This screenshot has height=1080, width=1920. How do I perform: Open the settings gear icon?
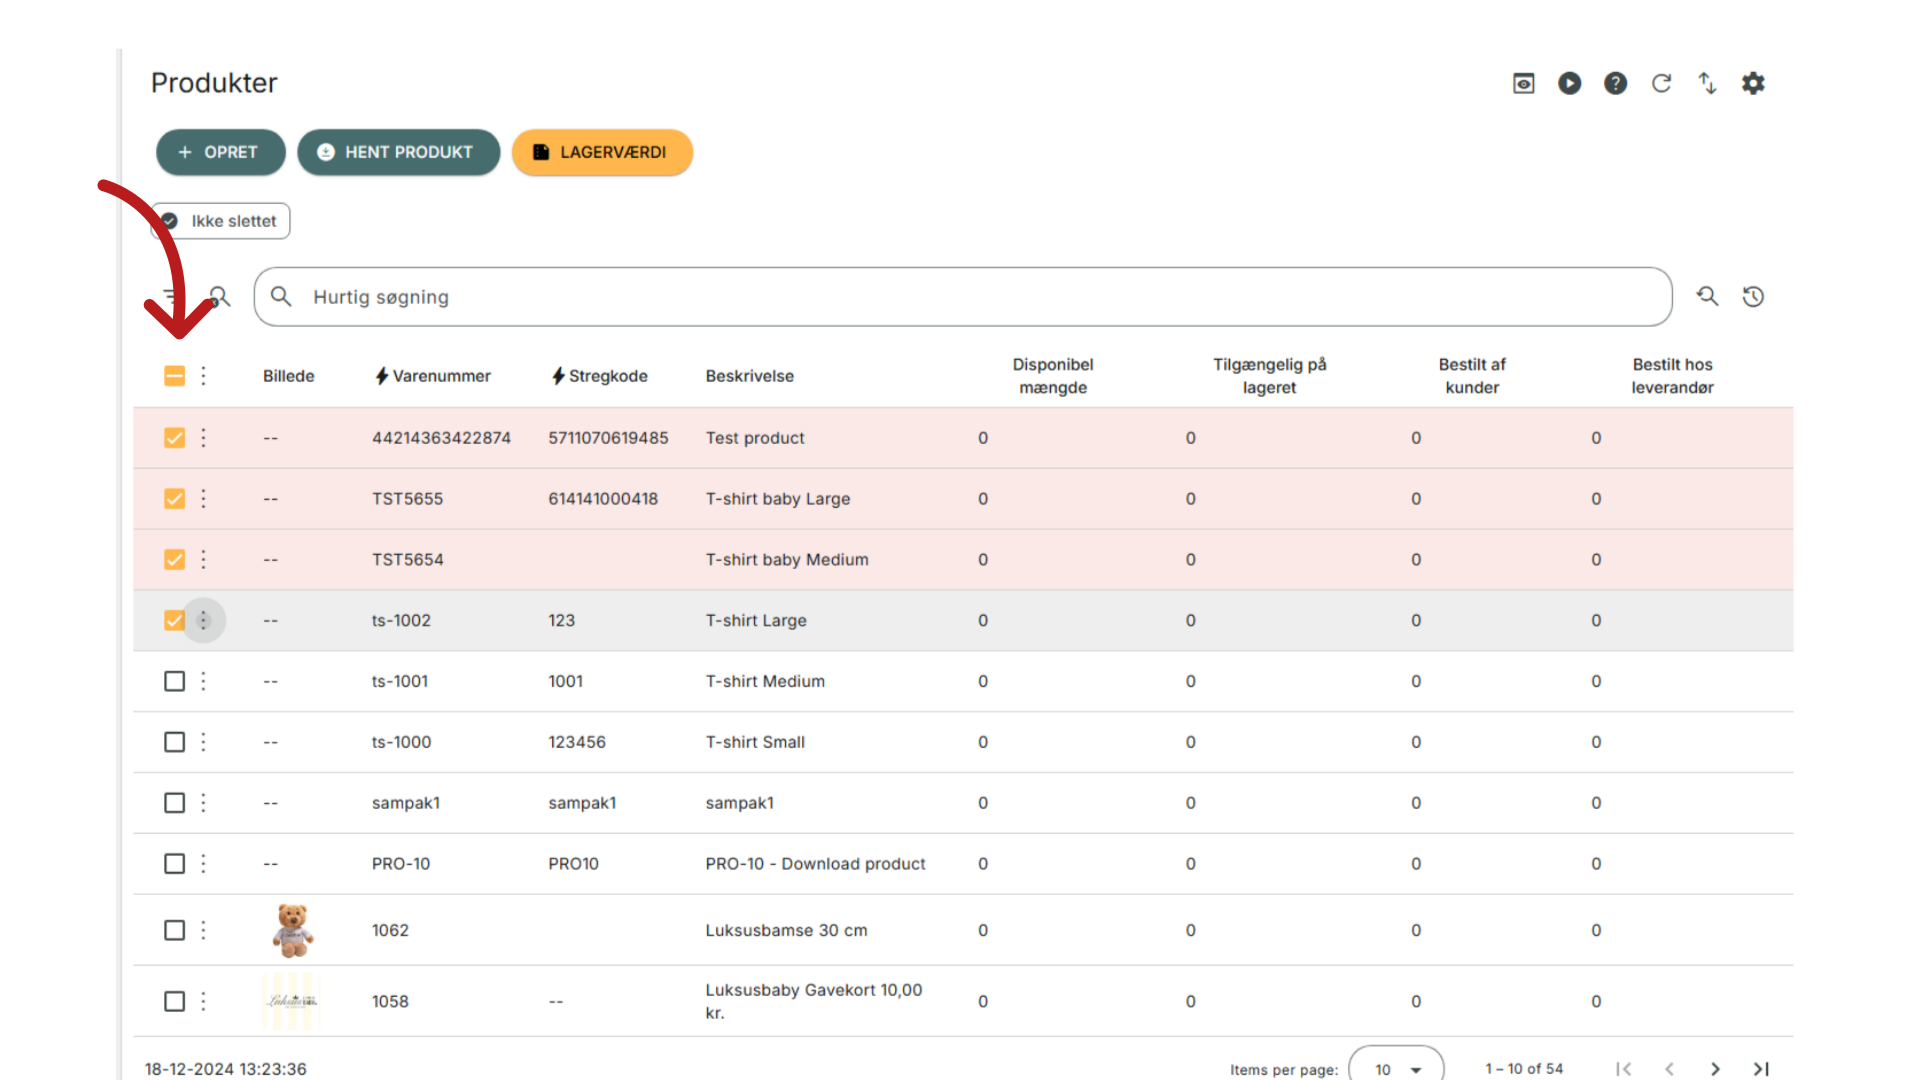pos(1753,83)
